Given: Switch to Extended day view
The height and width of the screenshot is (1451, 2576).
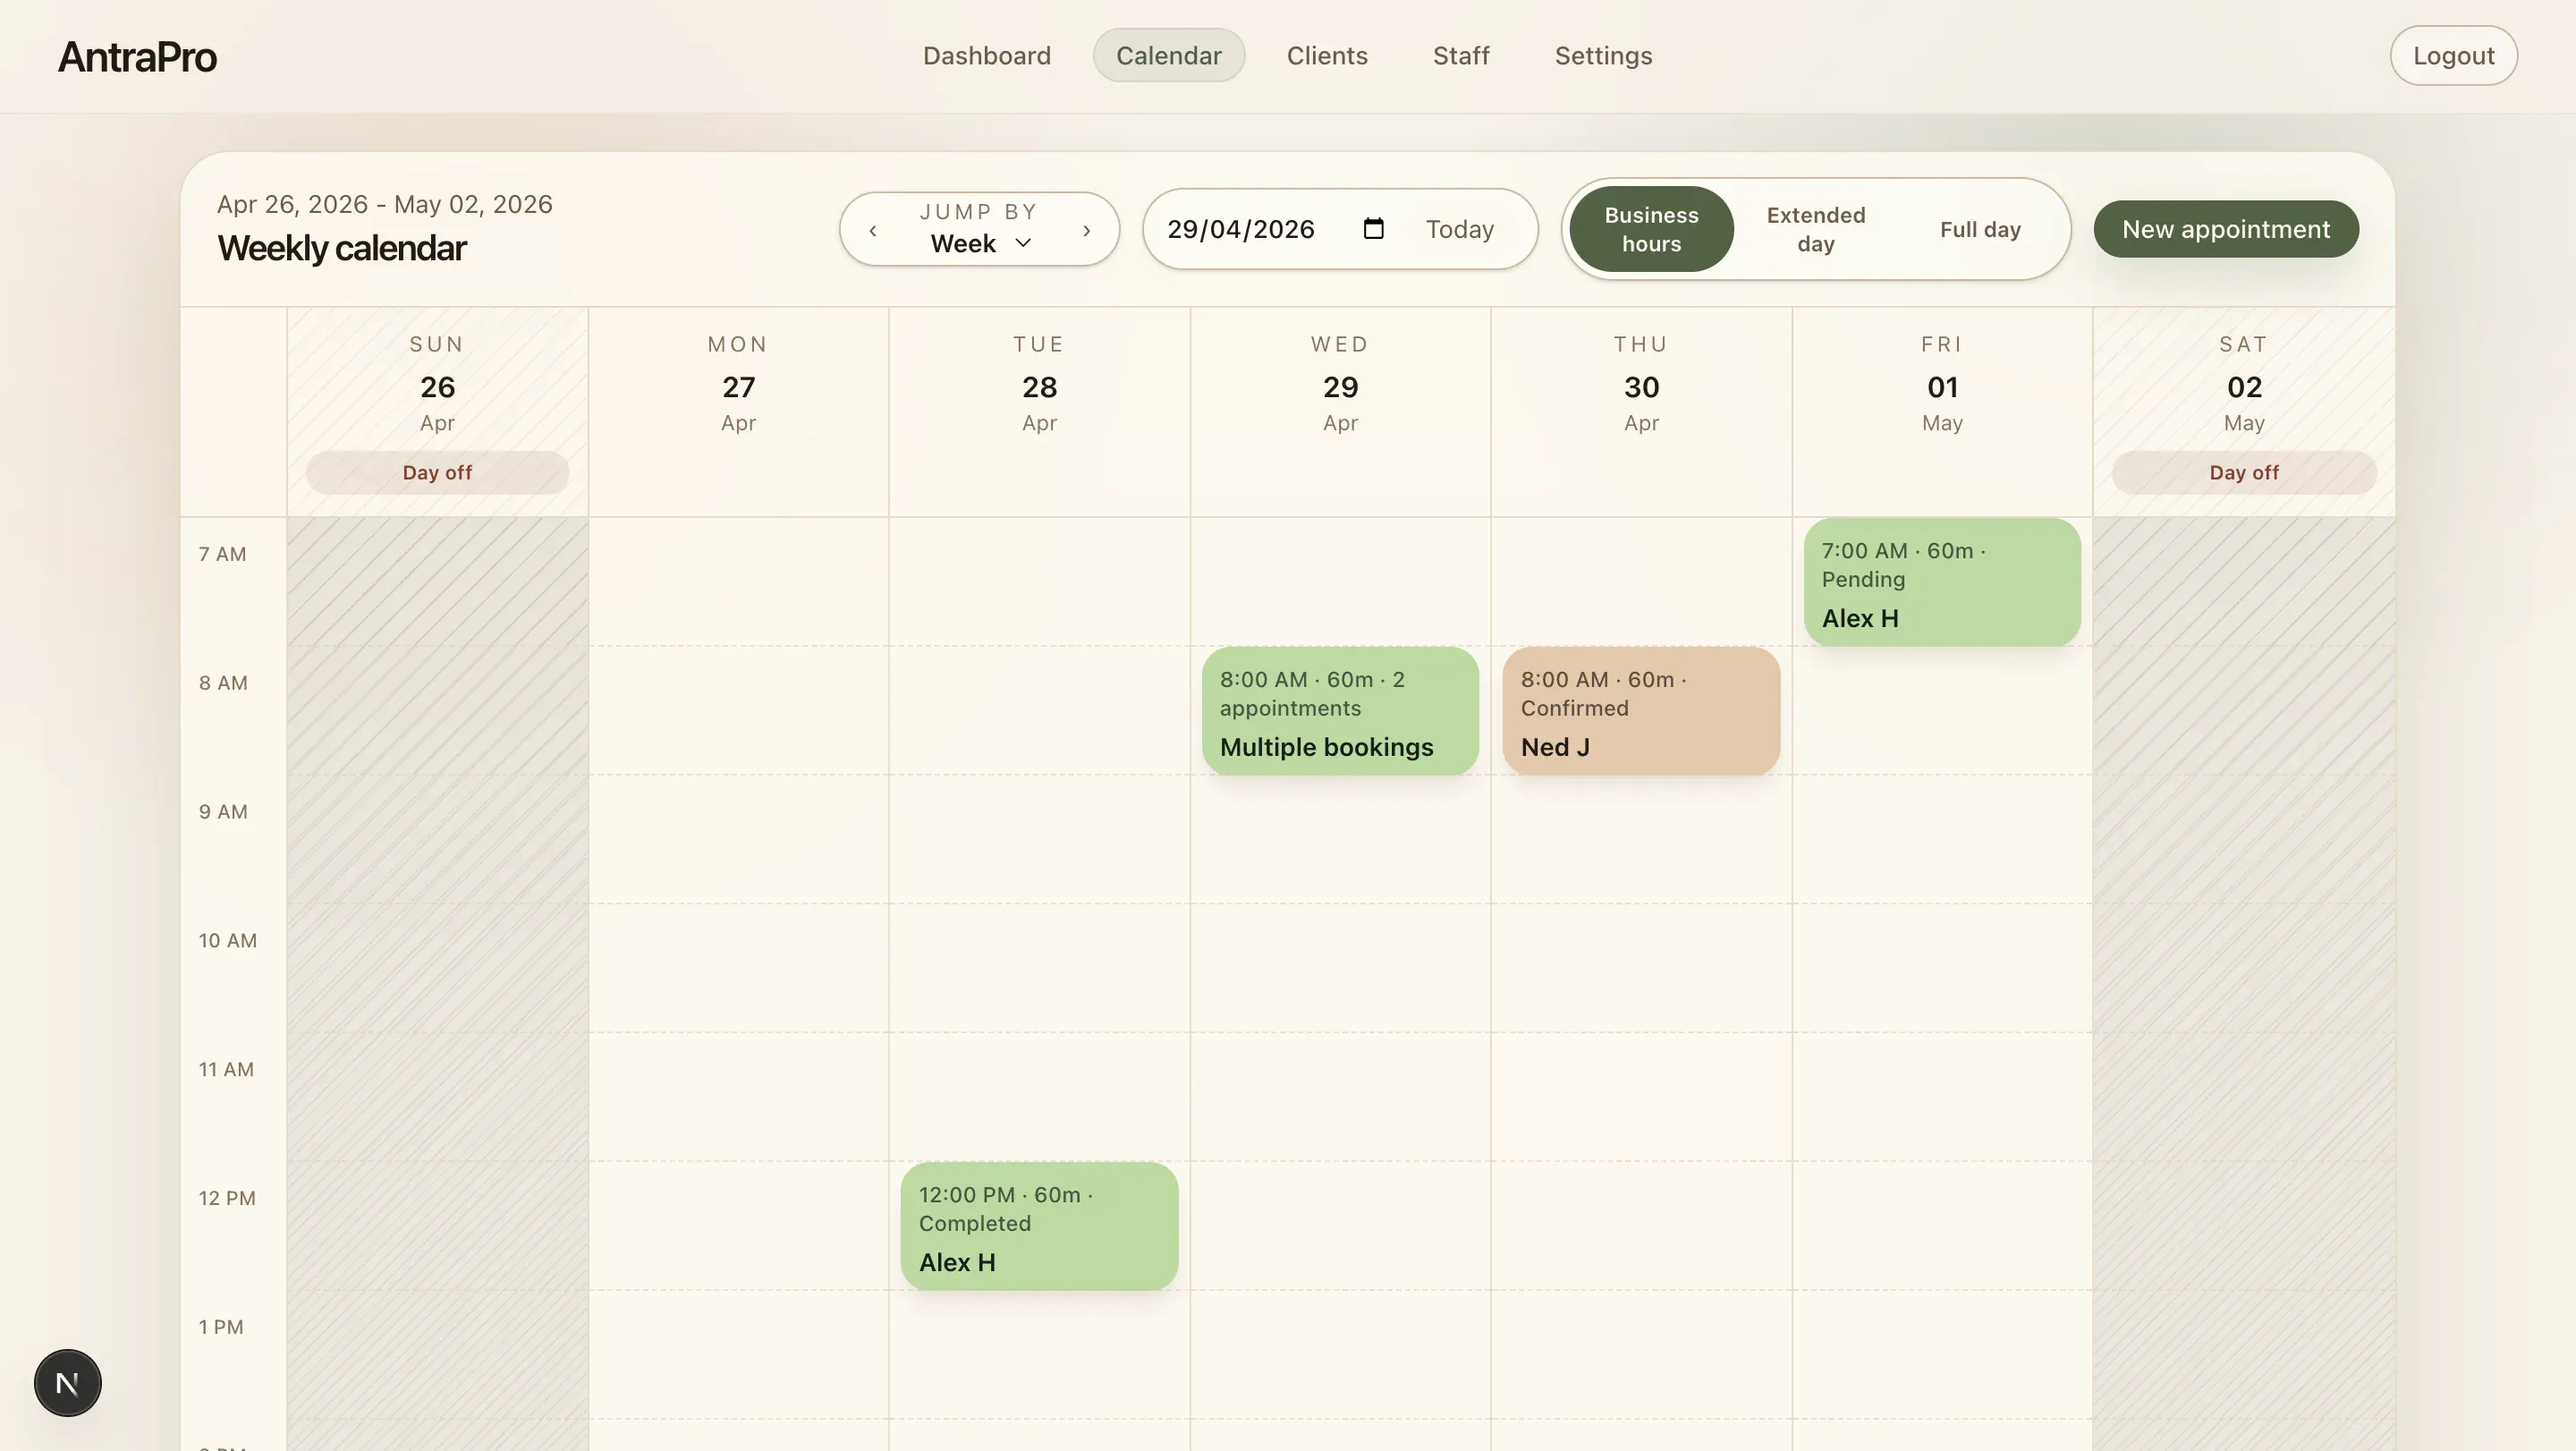Looking at the screenshot, I should [x=1815, y=229].
